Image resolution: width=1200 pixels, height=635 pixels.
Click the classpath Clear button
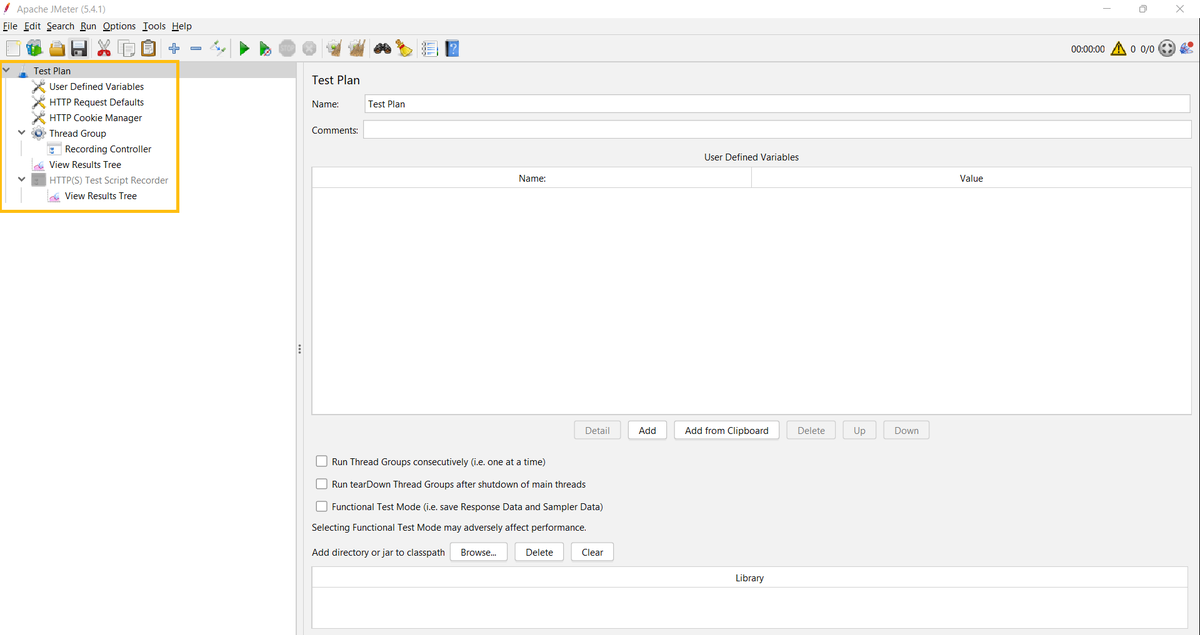coord(592,552)
